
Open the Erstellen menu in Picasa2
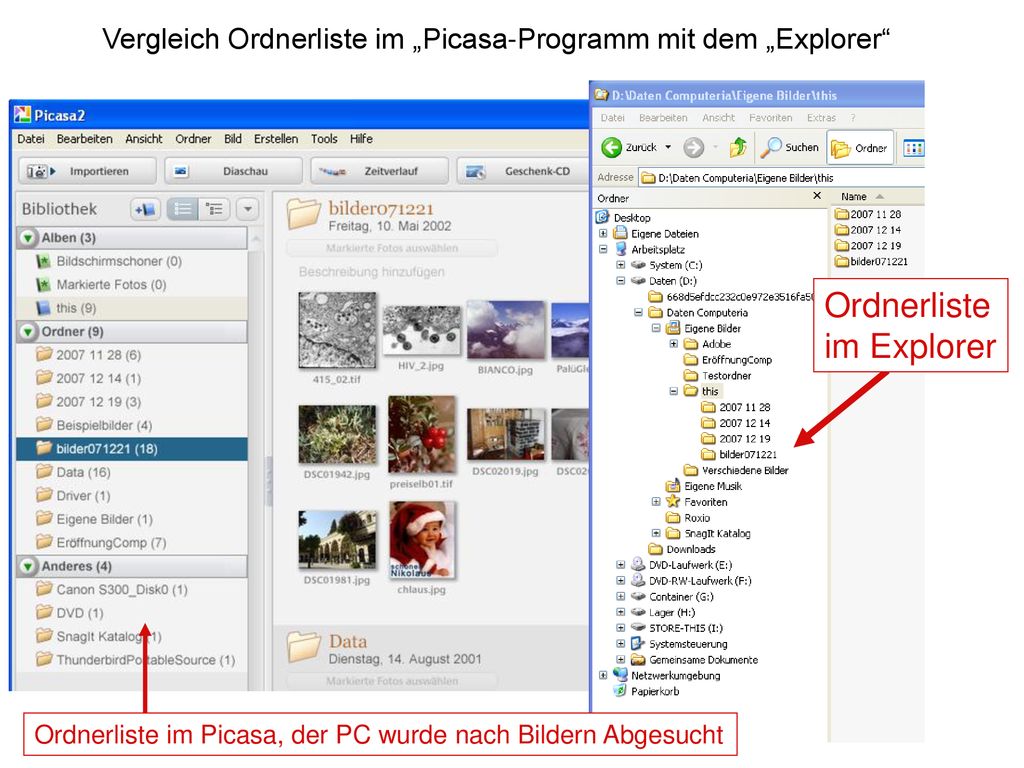pyautogui.click(x=276, y=138)
